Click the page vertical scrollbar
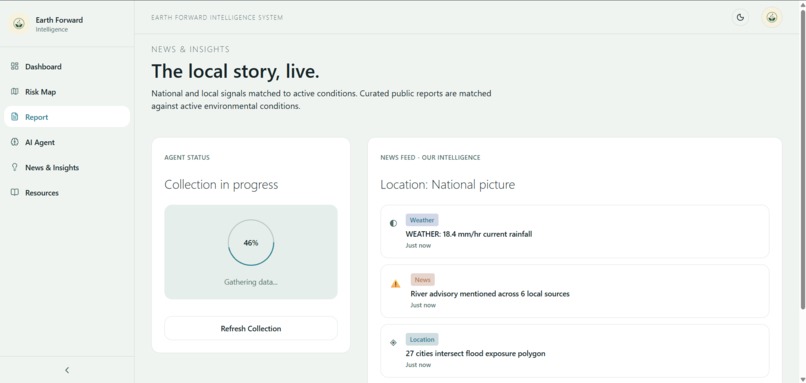806x383 pixels. (802, 159)
